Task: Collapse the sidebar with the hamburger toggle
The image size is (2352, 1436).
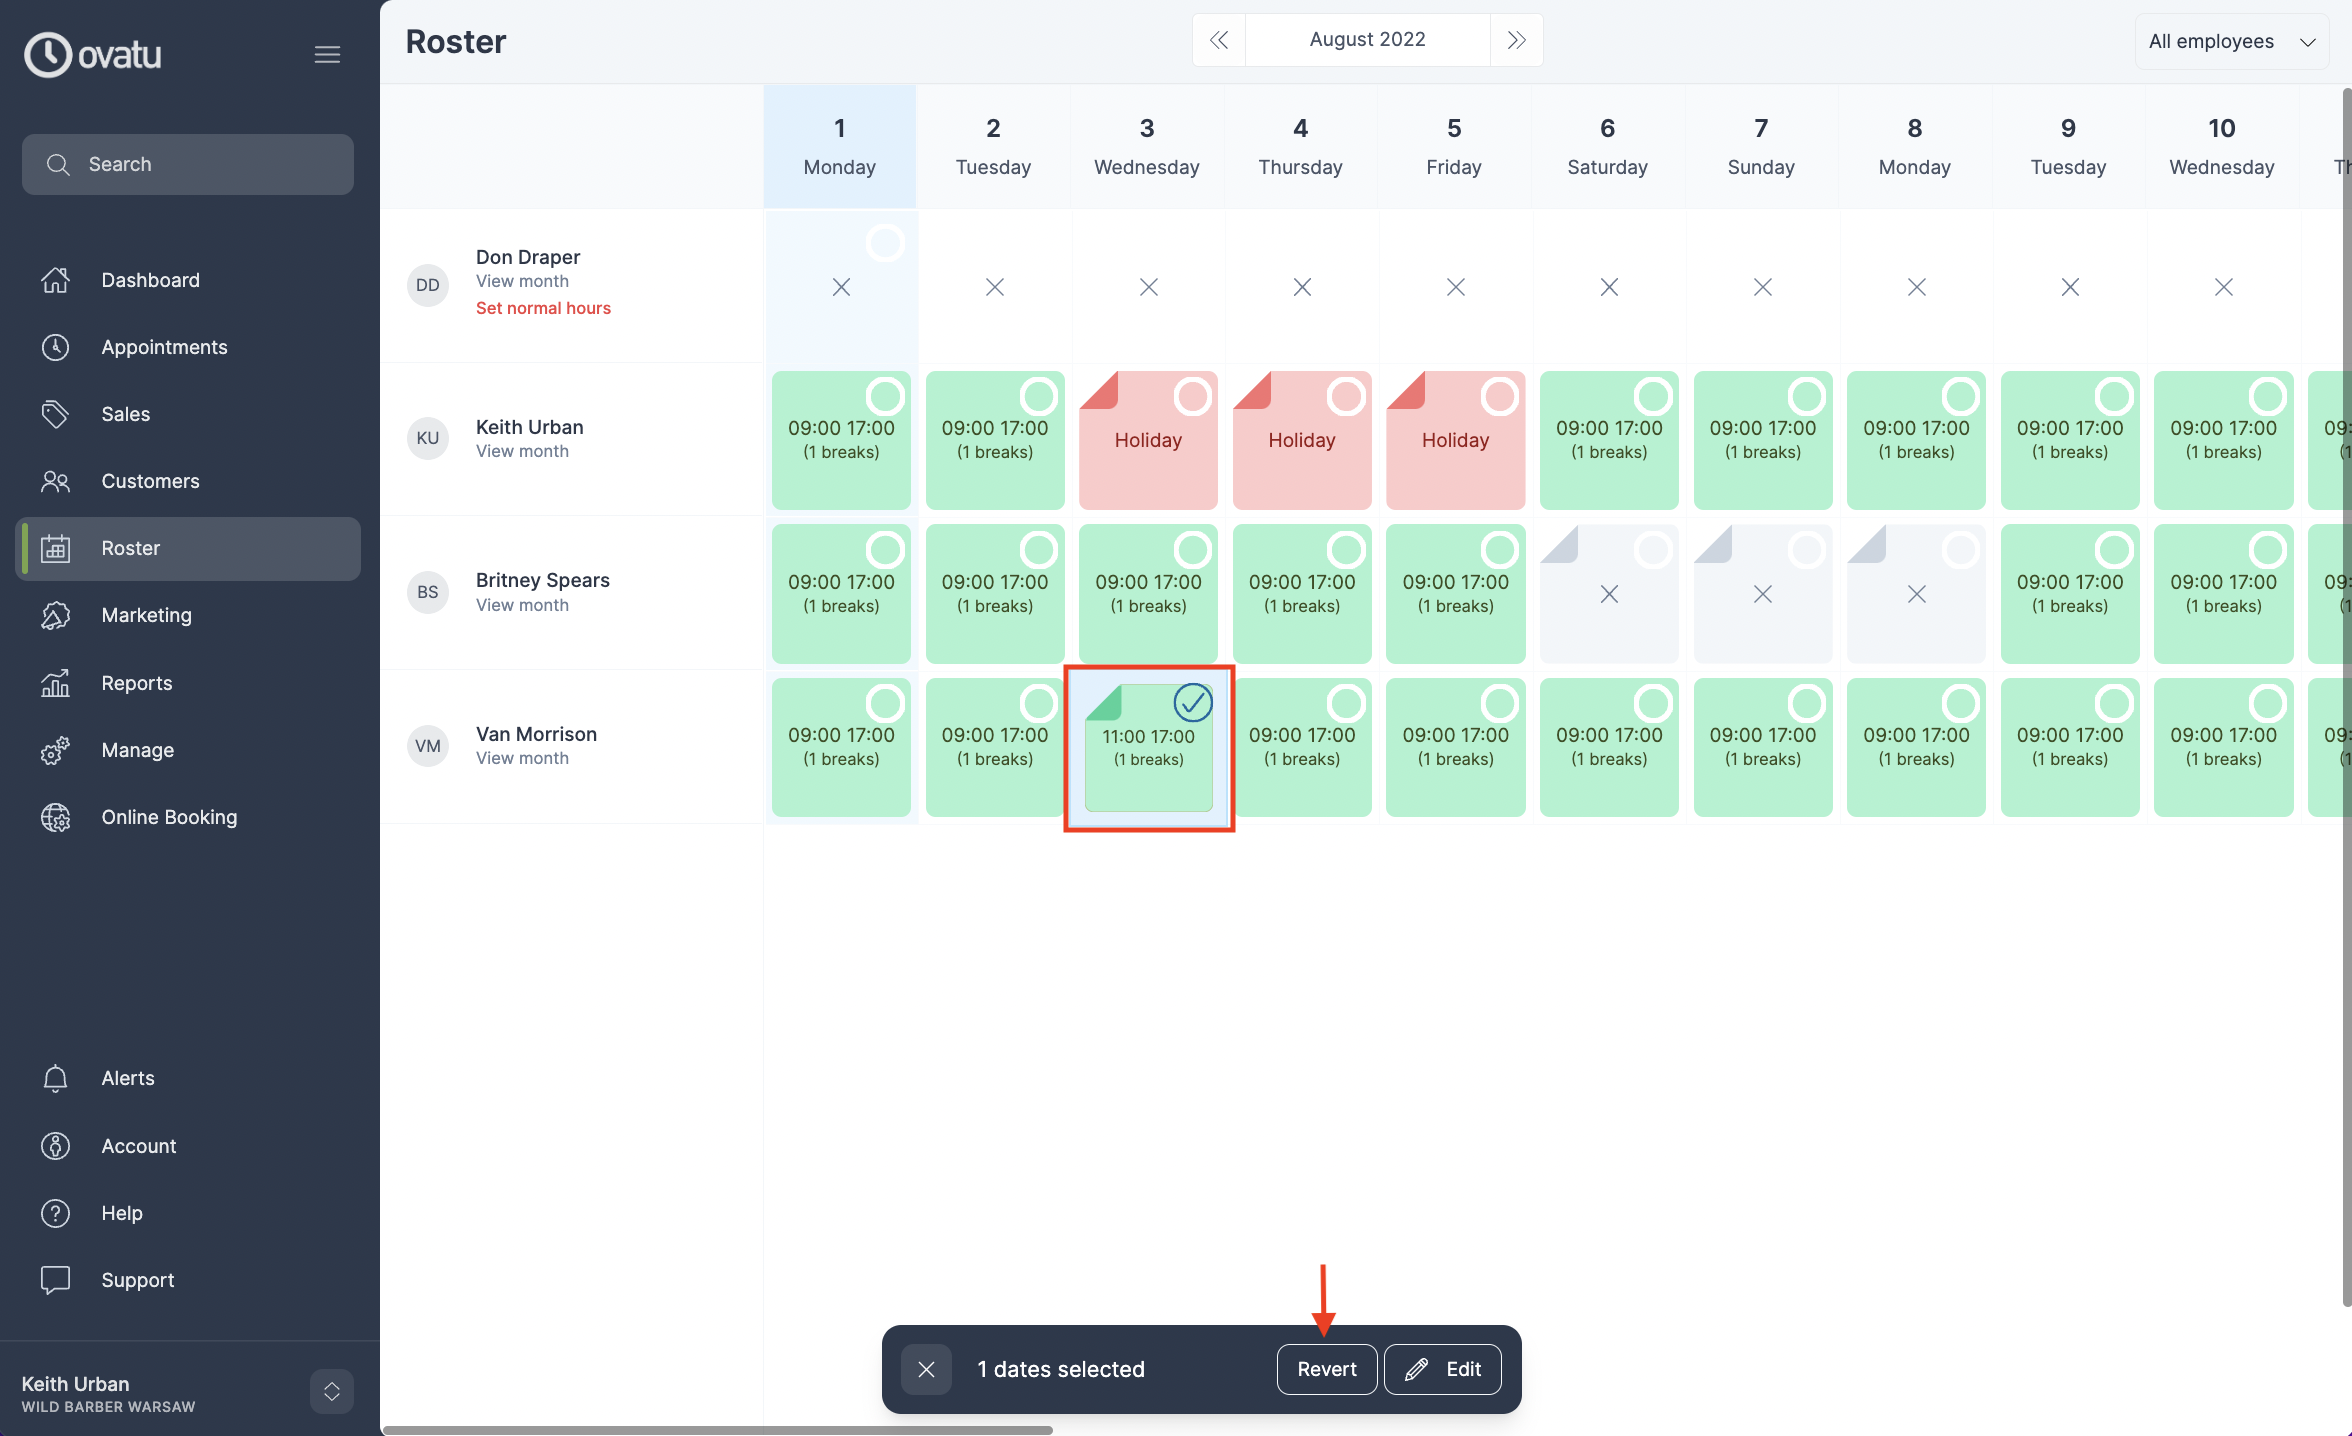Action: (327, 54)
